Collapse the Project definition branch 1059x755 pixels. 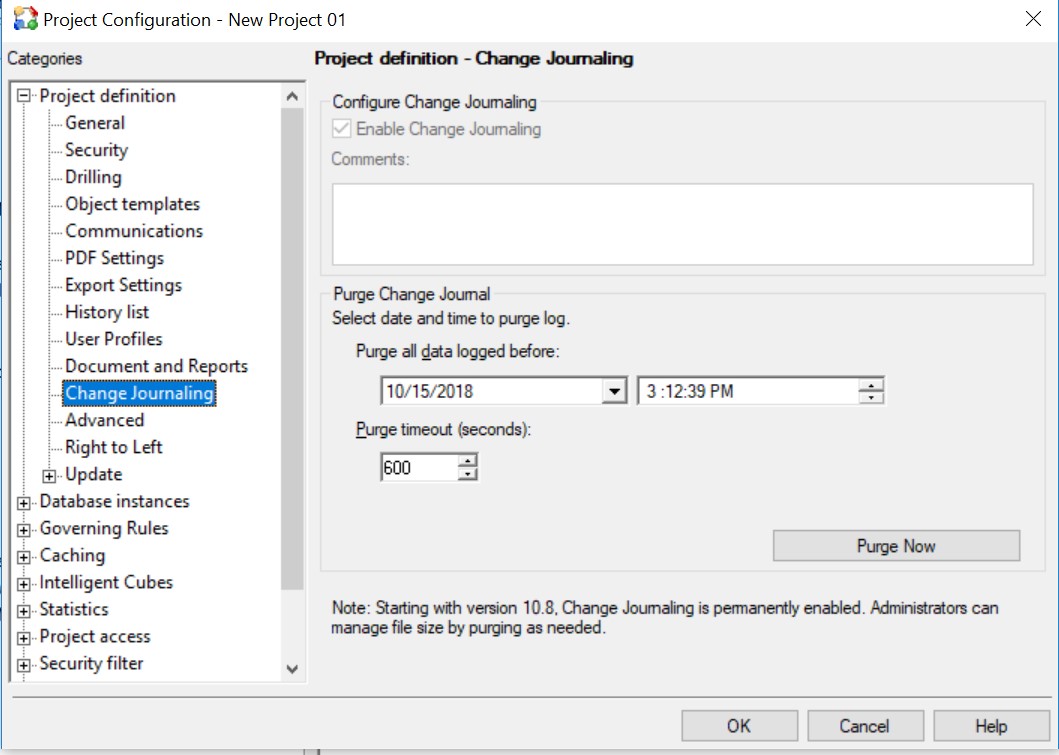(24, 95)
